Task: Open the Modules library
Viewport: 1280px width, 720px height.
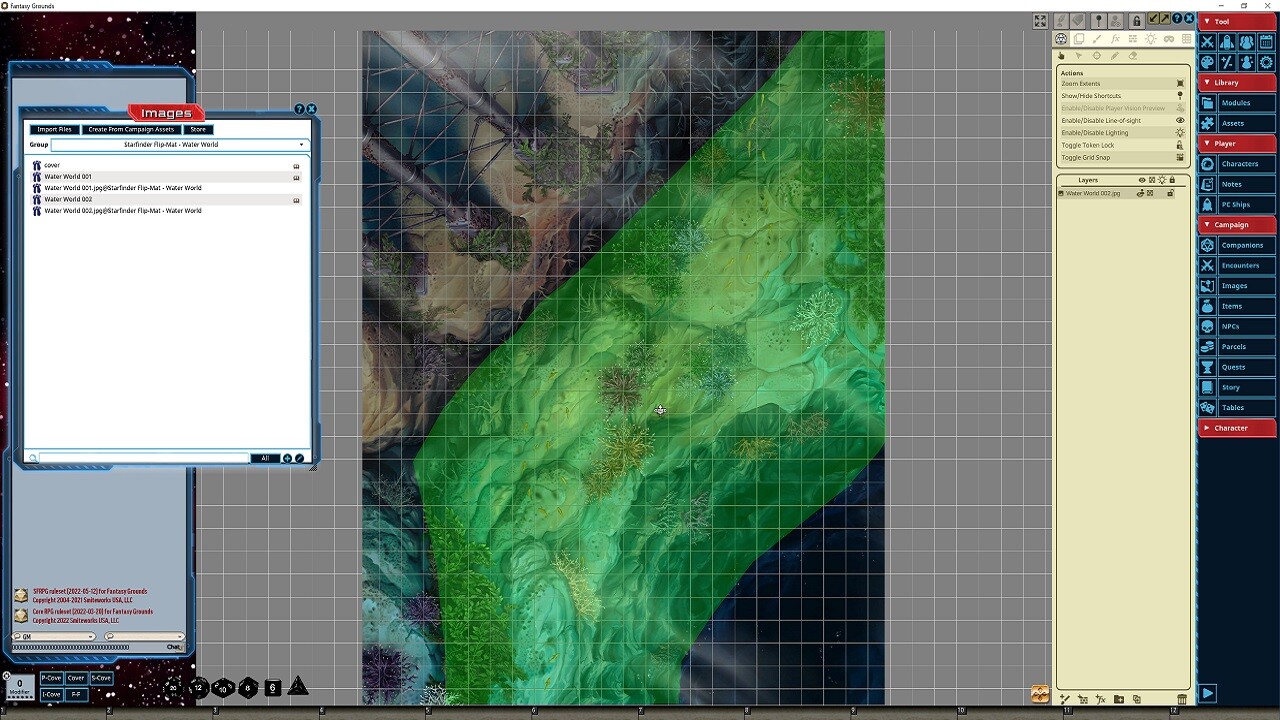Action: point(1240,102)
